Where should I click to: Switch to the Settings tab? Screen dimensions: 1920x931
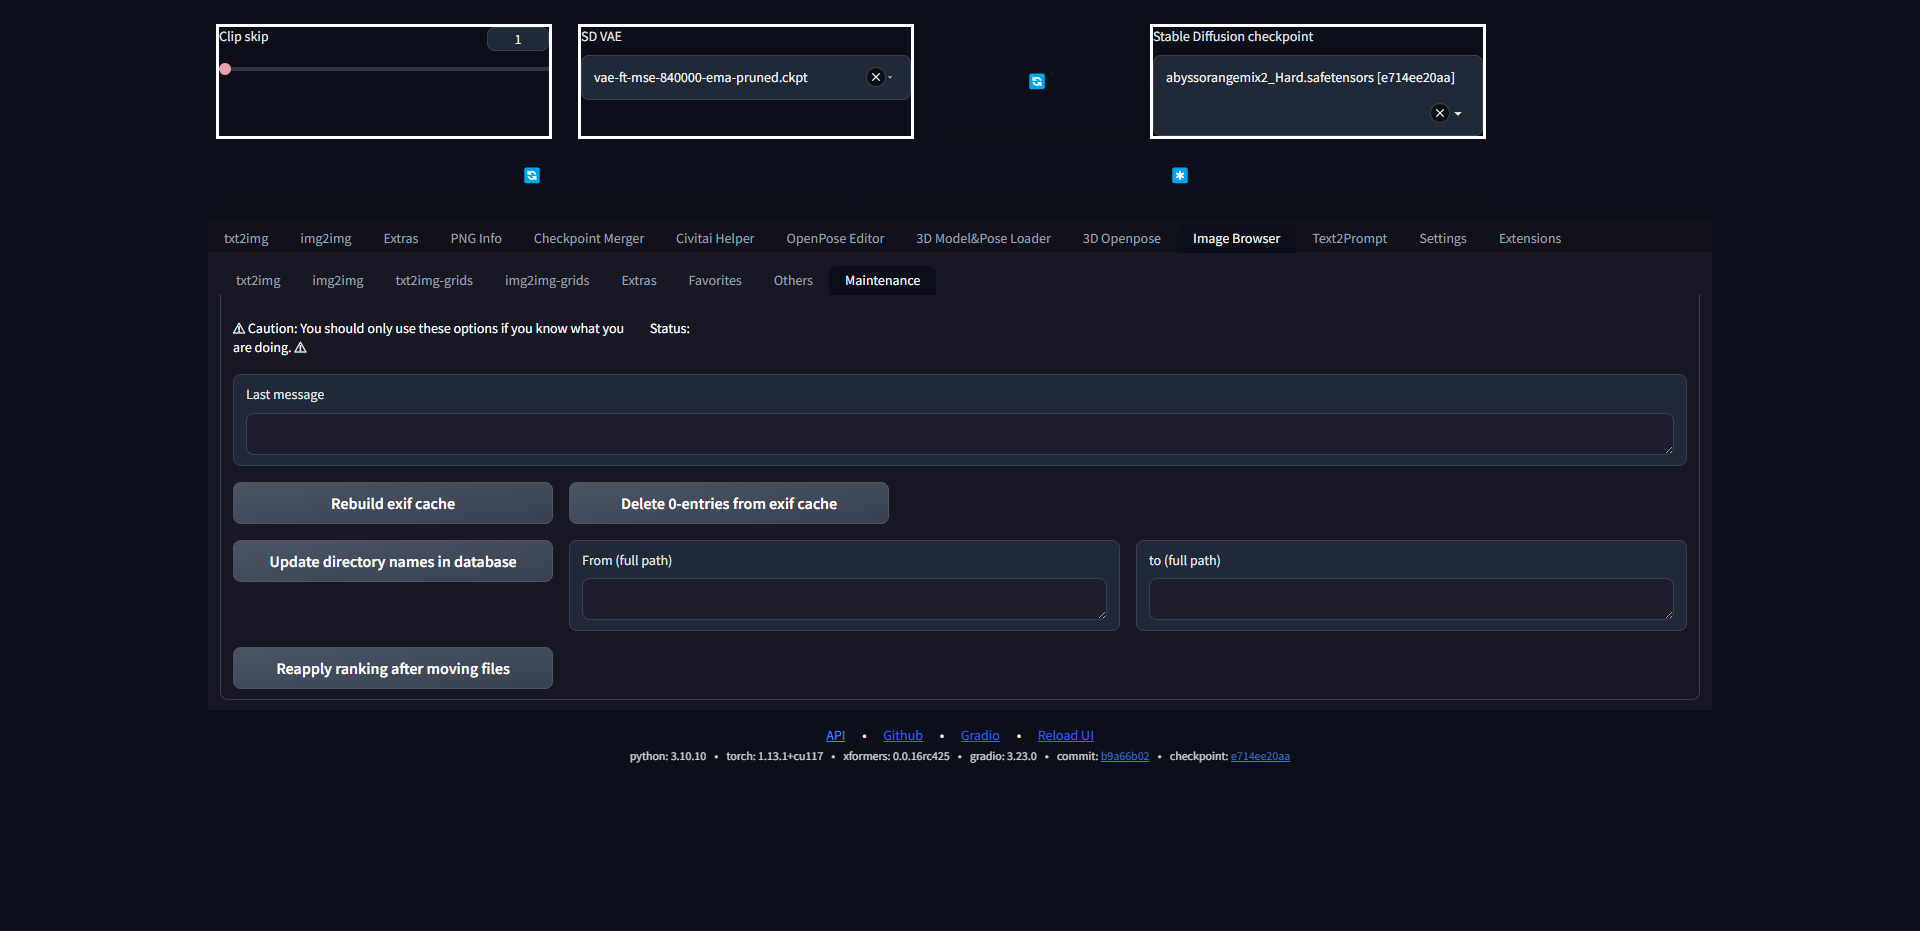tap(1442, 238)
